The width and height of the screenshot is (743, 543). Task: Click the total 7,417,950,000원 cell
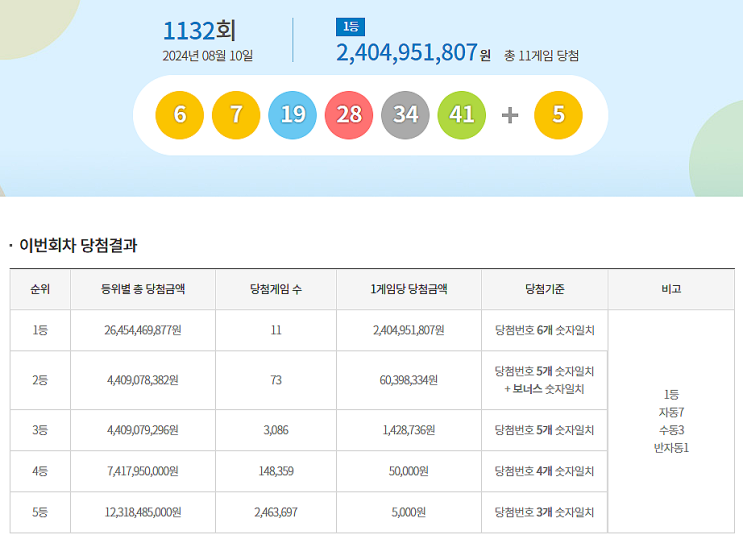click(x=143, y=471)
